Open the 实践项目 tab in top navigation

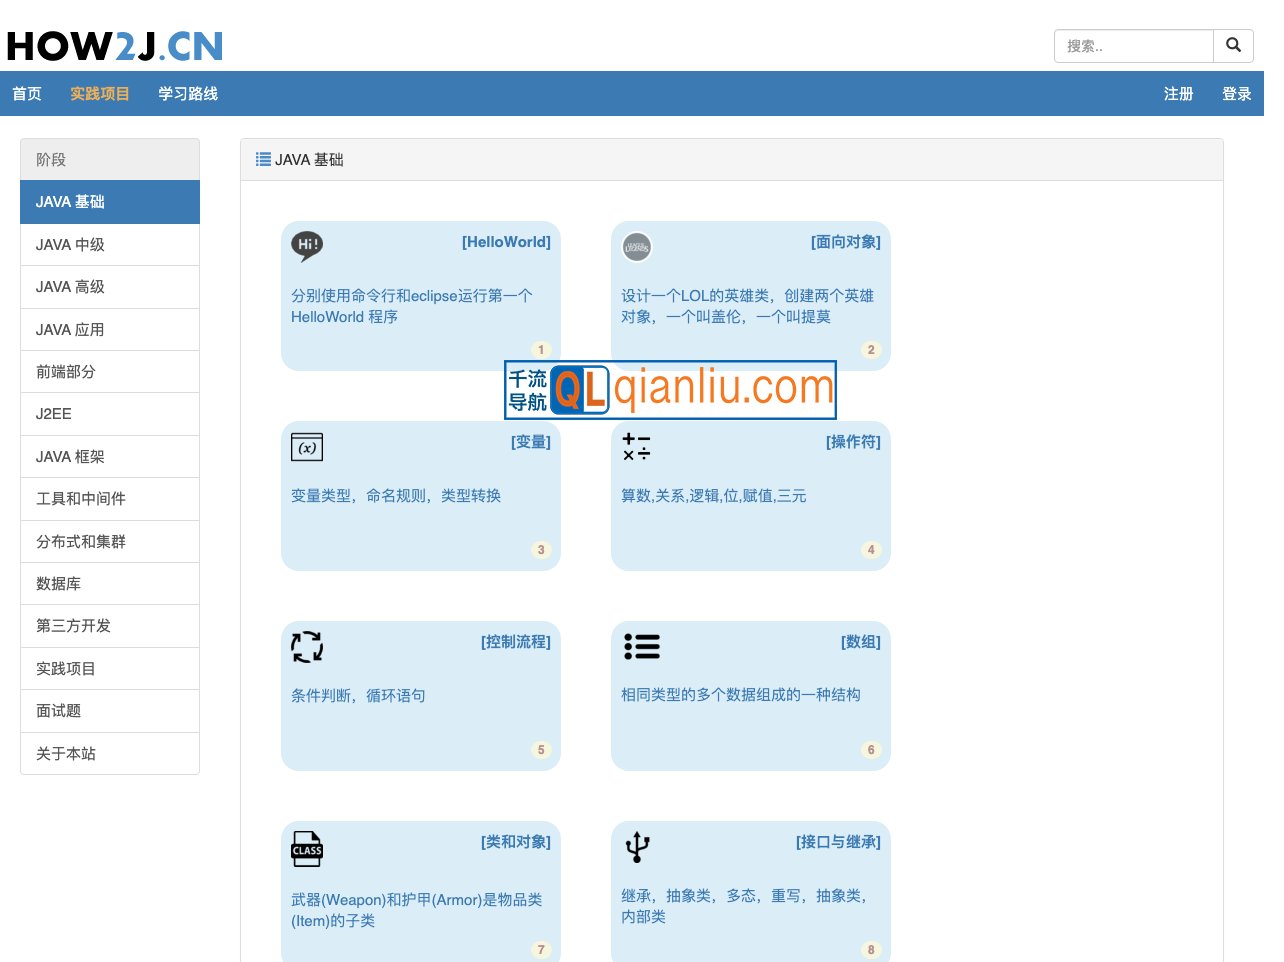point(100,94)
